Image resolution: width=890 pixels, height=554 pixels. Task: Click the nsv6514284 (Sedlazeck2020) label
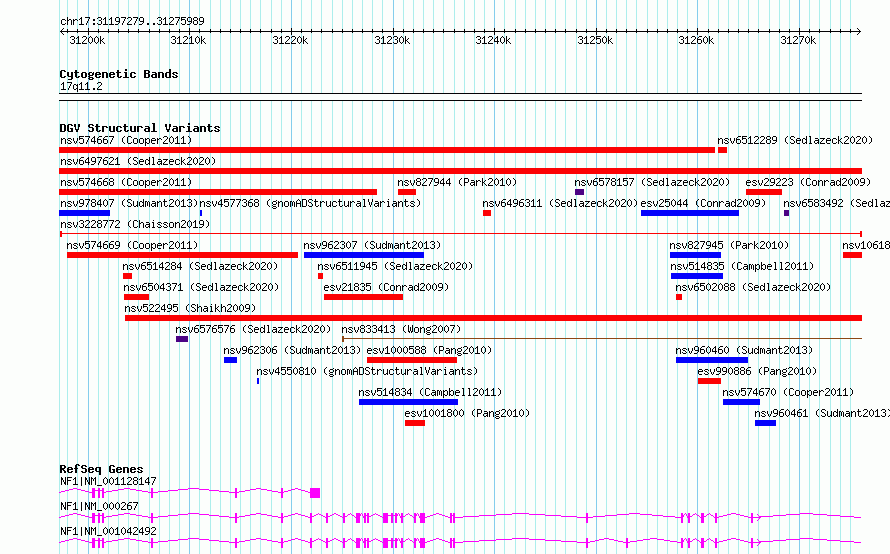click(x=200, y=266)
